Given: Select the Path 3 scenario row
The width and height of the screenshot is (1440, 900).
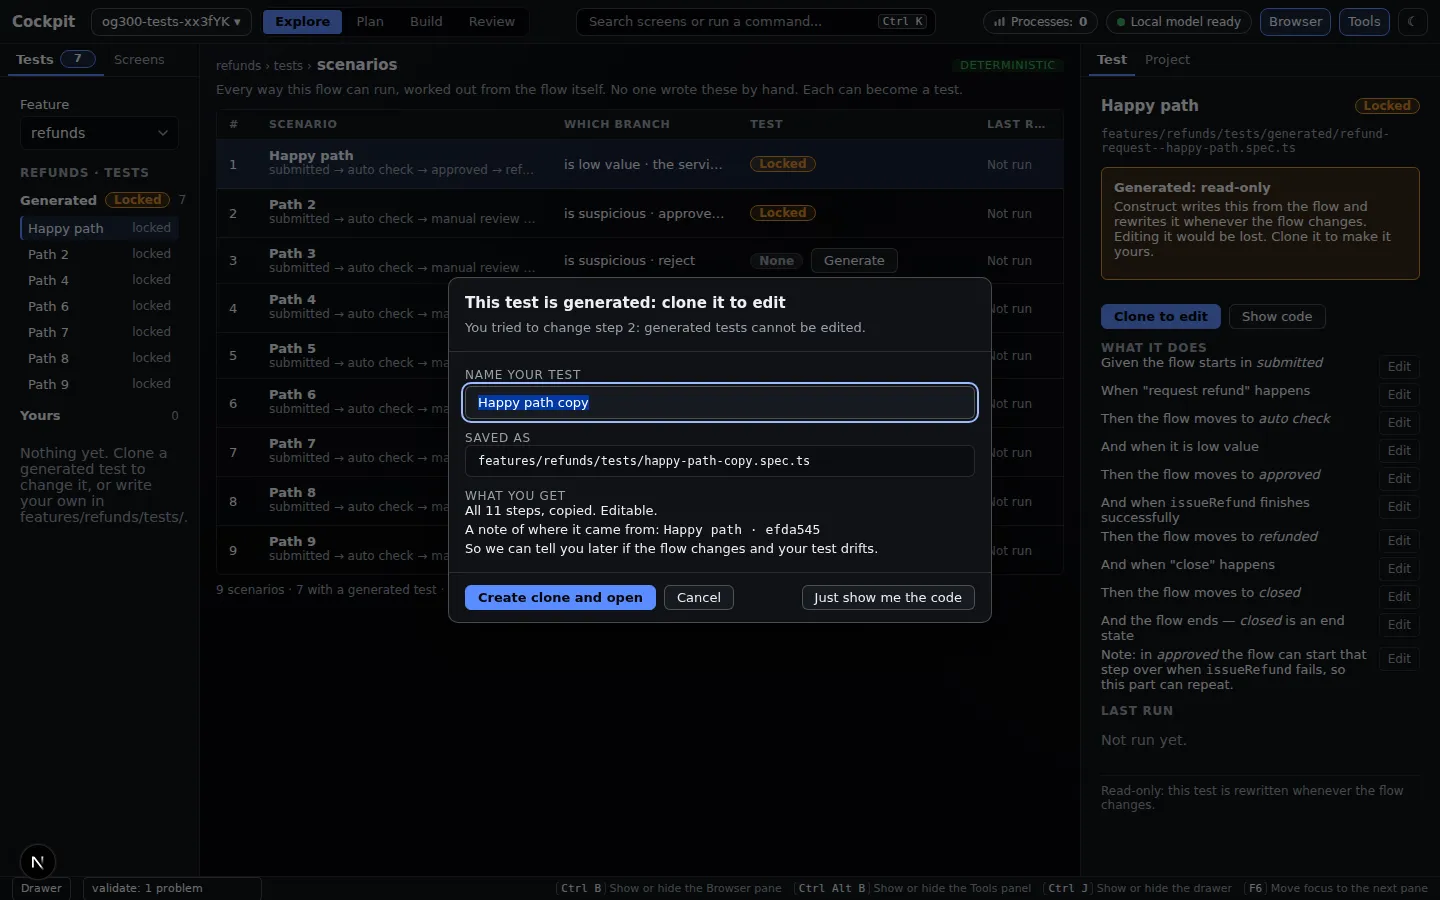Looking at the screenshot, I should click(x=639, y=260).
